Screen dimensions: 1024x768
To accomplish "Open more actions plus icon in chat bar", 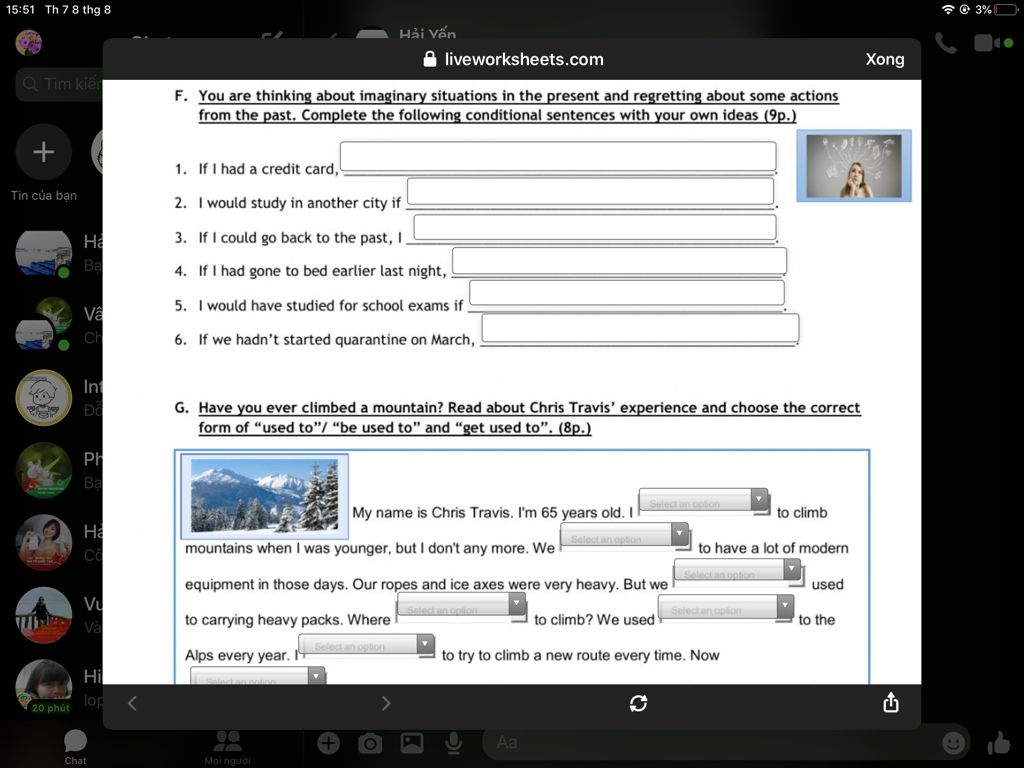I will point(328,743).
